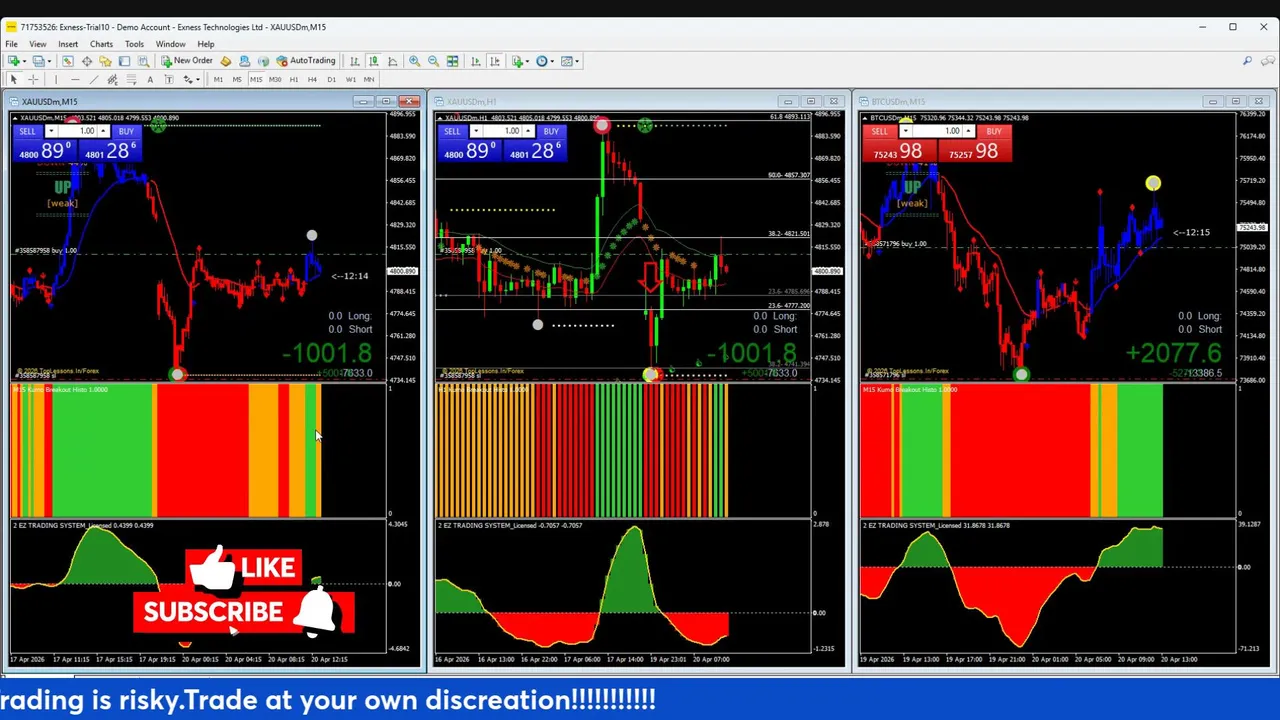Open the Templates icon
This screenshot has height=720, width=1280.
(x=566, y=61)
